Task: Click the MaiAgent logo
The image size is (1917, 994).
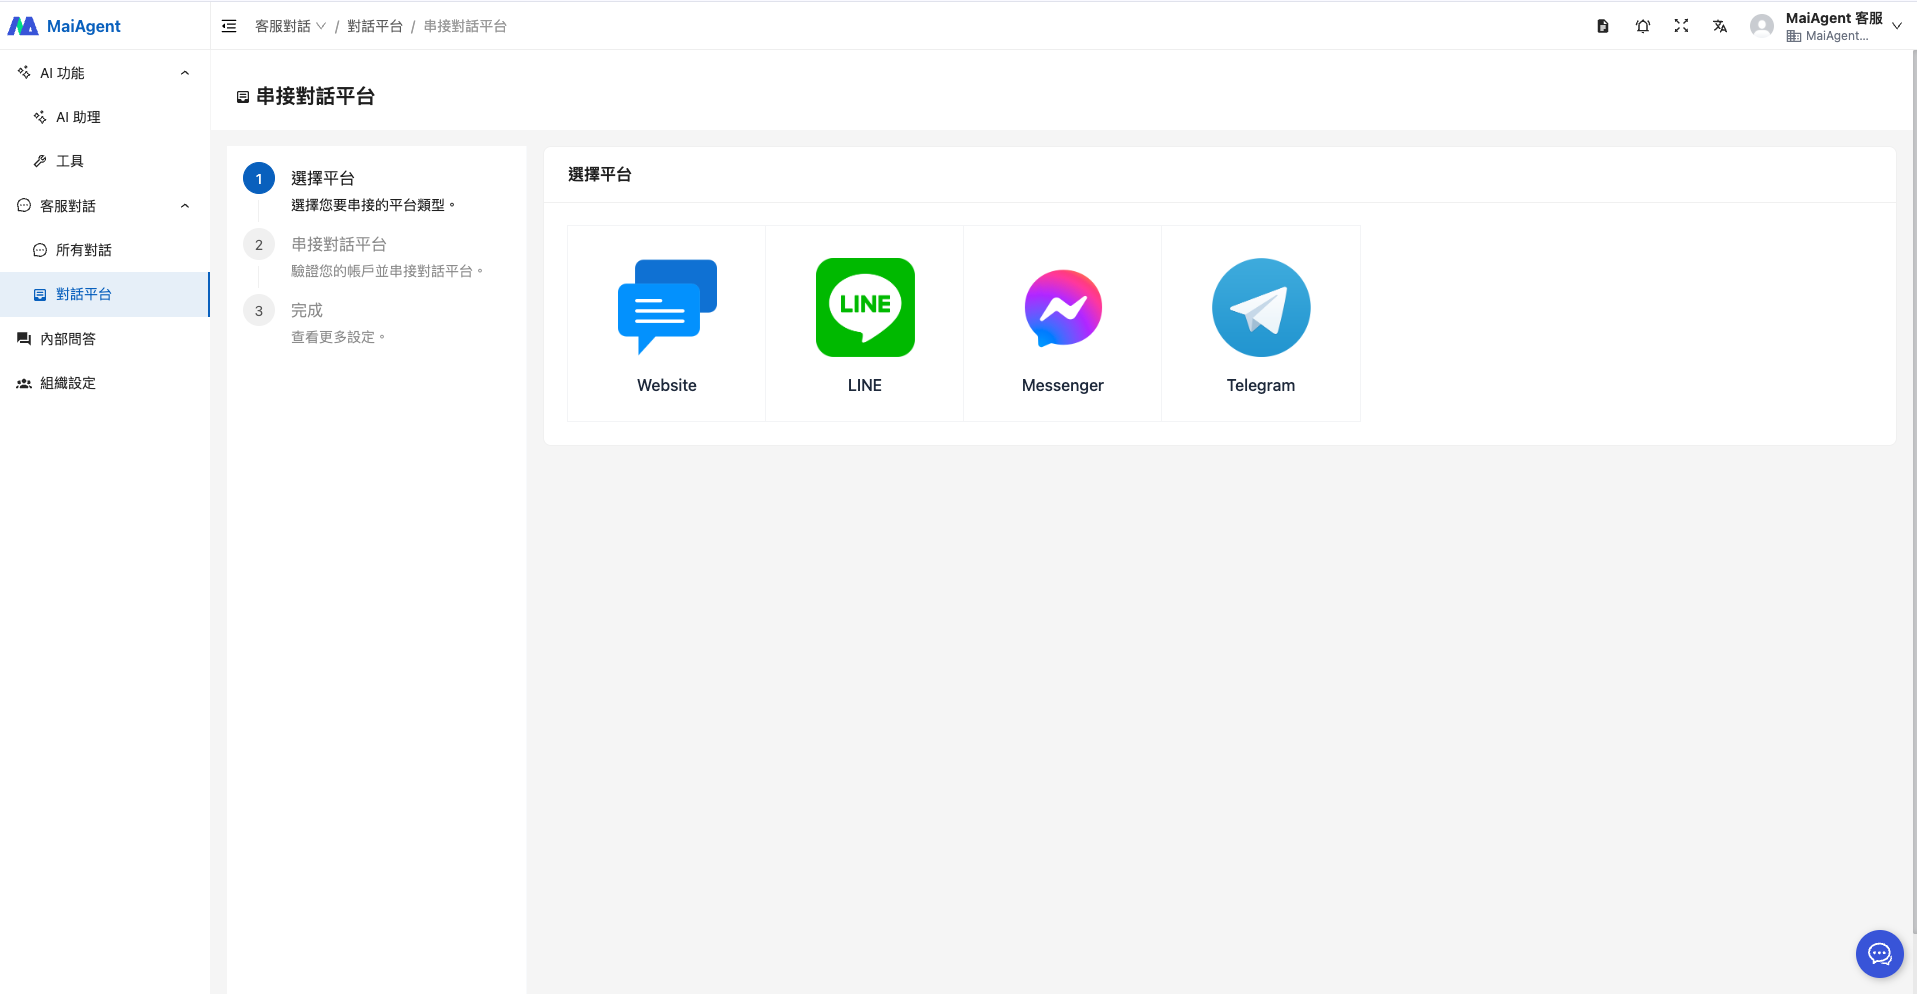Action: click(65, 26)
